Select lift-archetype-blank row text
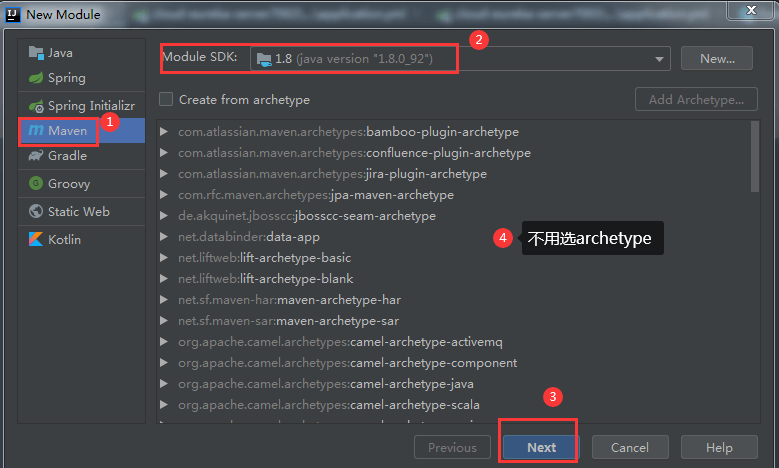 point(266,279)
